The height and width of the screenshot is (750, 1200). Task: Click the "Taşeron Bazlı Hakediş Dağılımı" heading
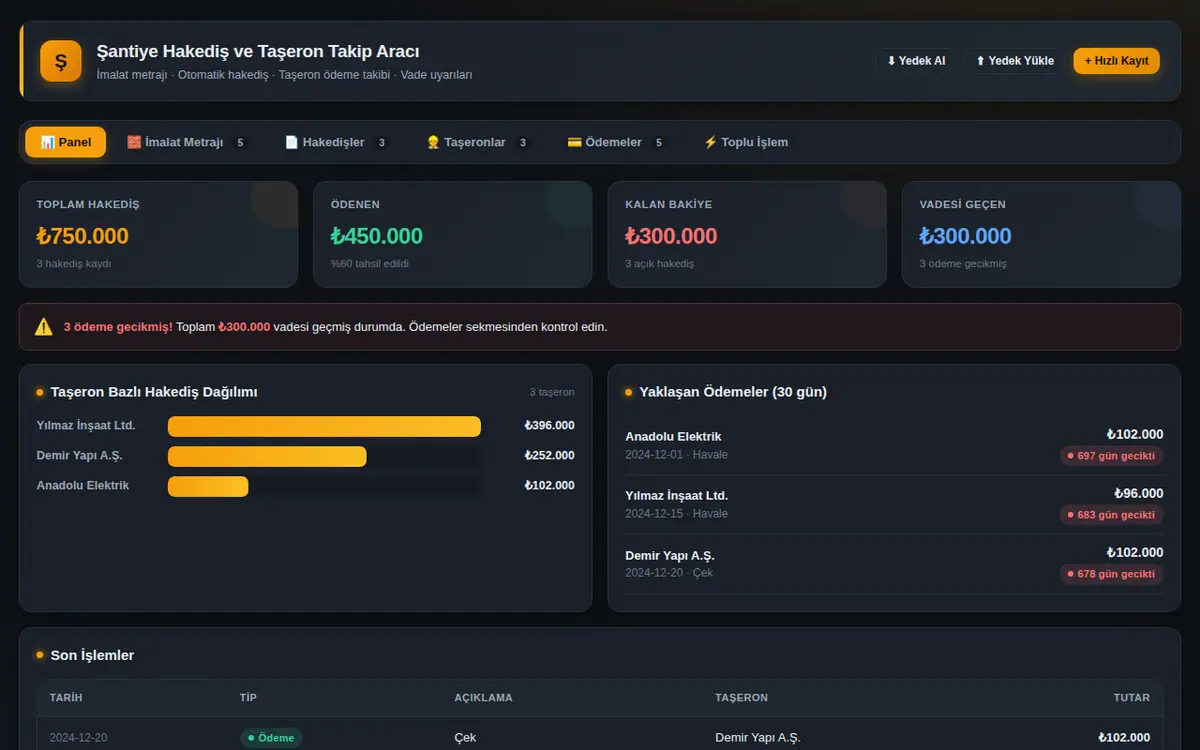coord(154,392)
